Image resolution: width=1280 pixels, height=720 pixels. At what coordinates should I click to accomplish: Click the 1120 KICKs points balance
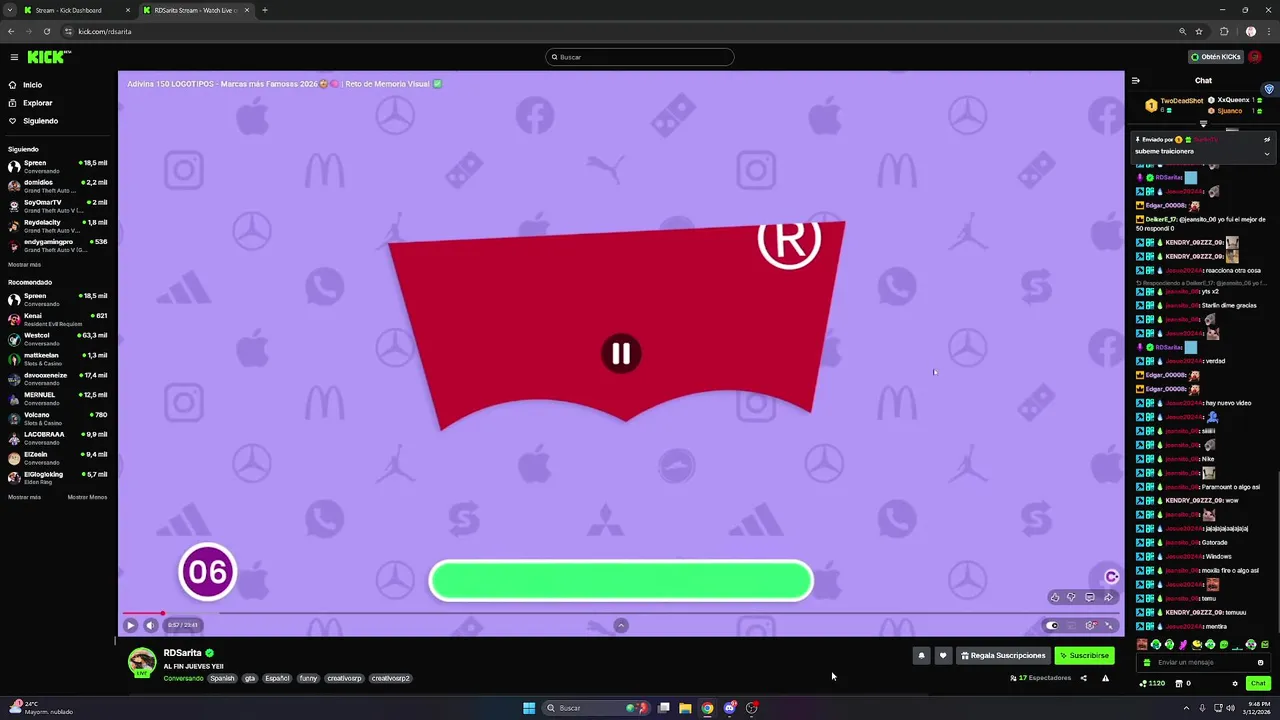coord(1152,684)
